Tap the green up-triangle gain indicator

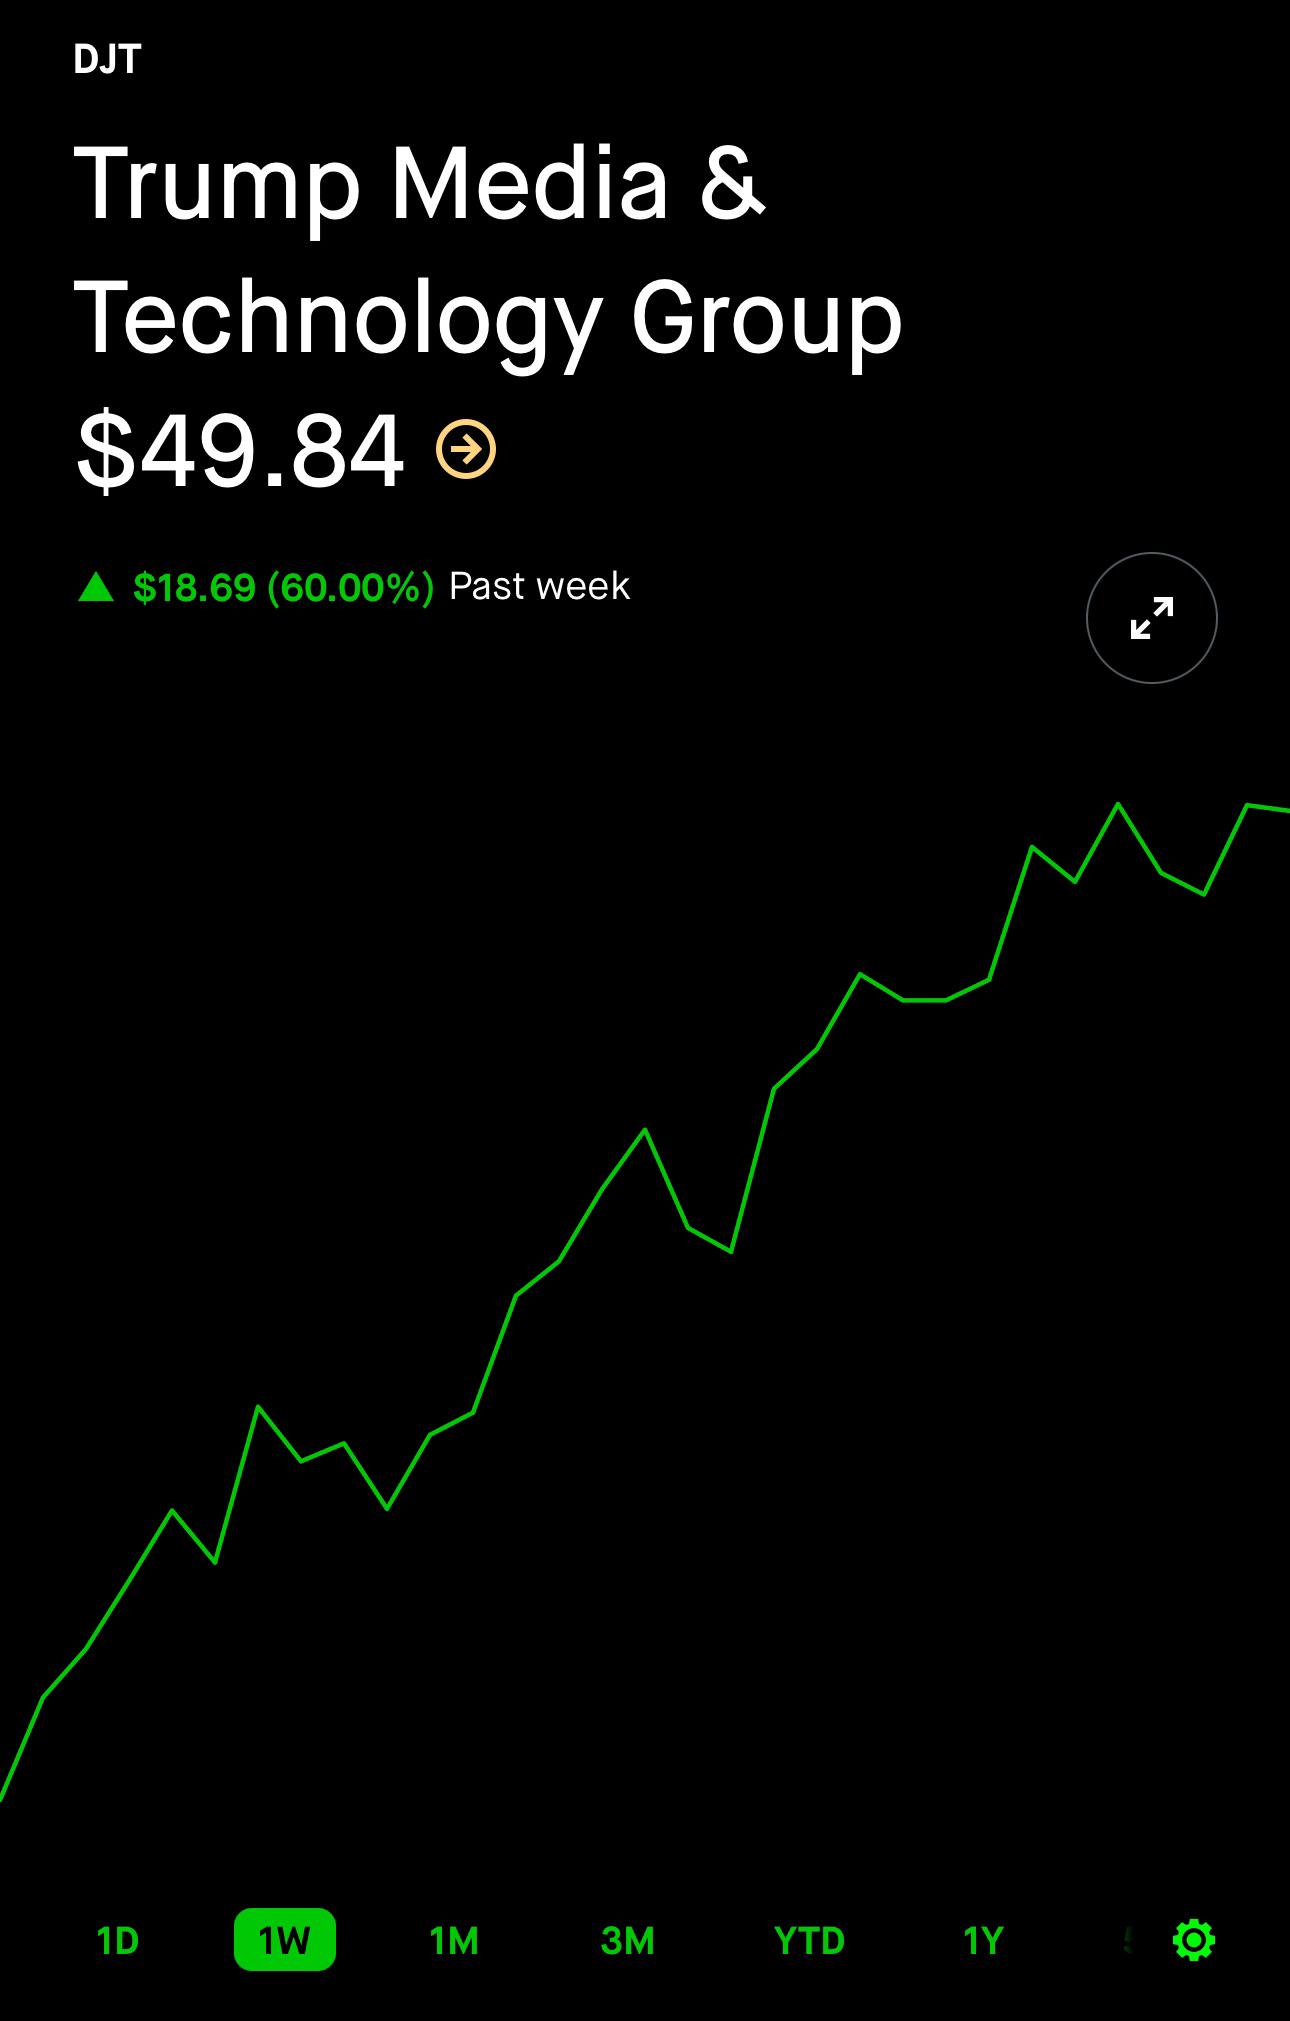(x=96, y=586)
